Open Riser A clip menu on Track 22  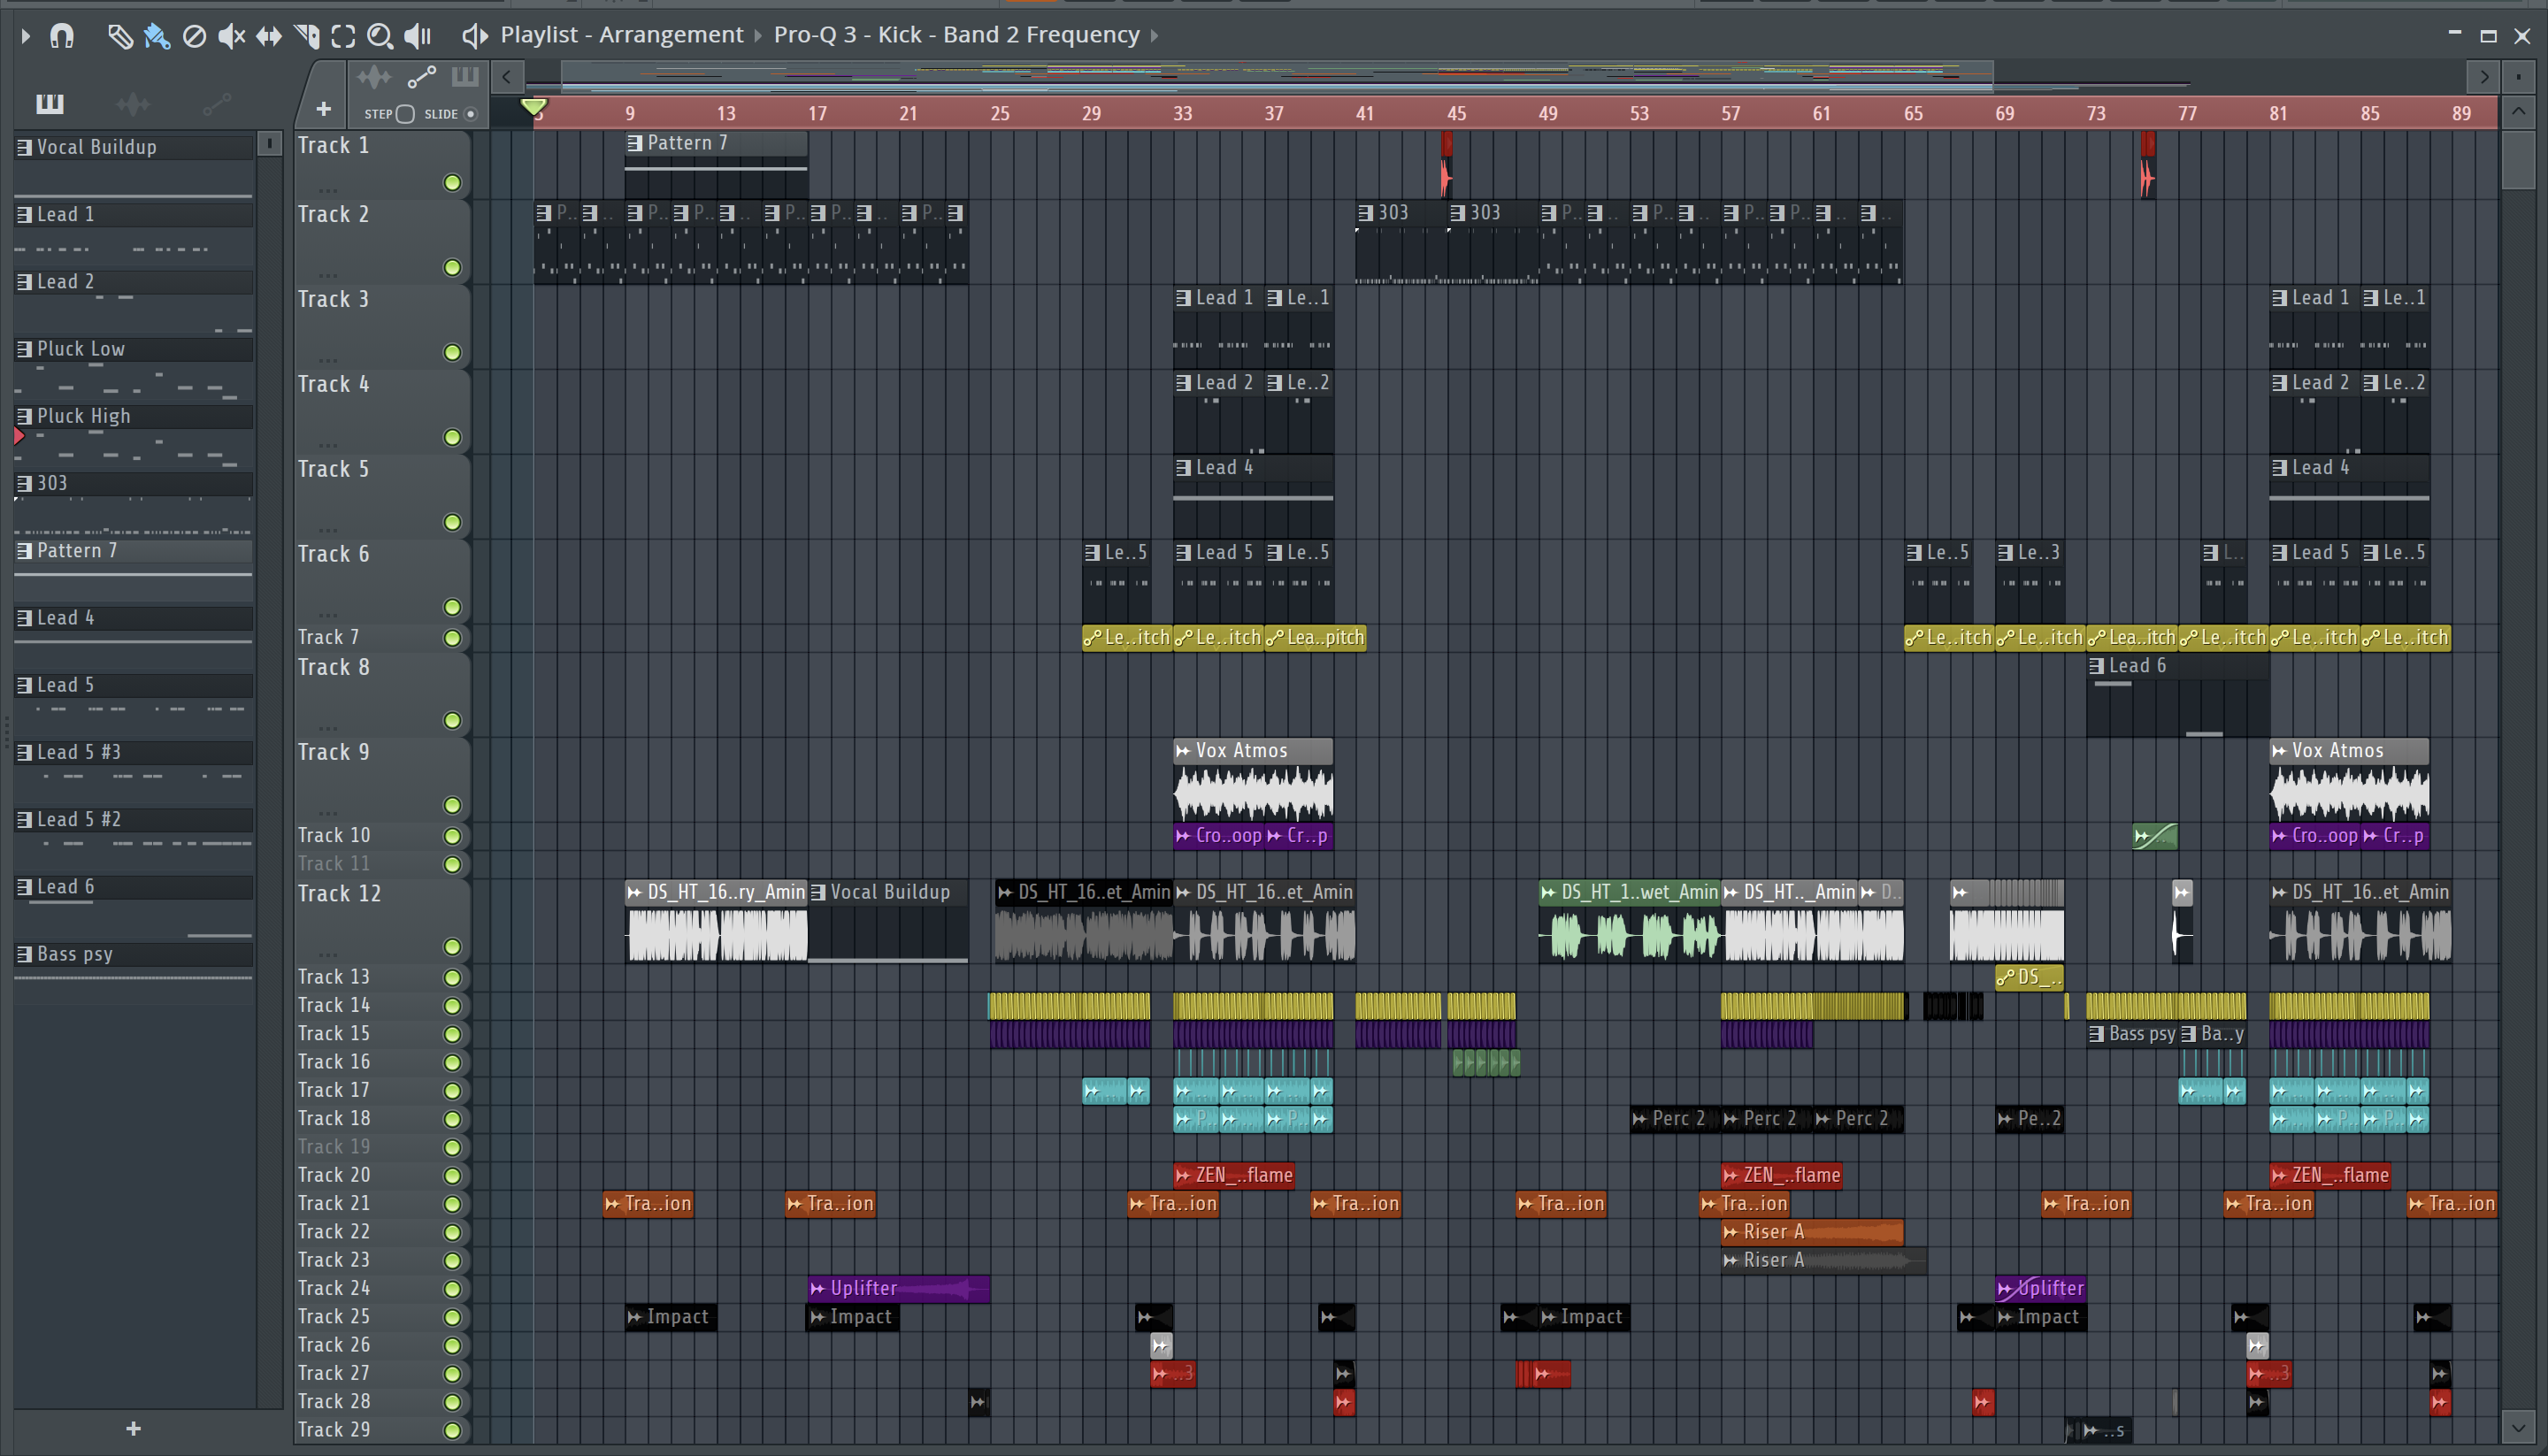coord(1730,1232)
